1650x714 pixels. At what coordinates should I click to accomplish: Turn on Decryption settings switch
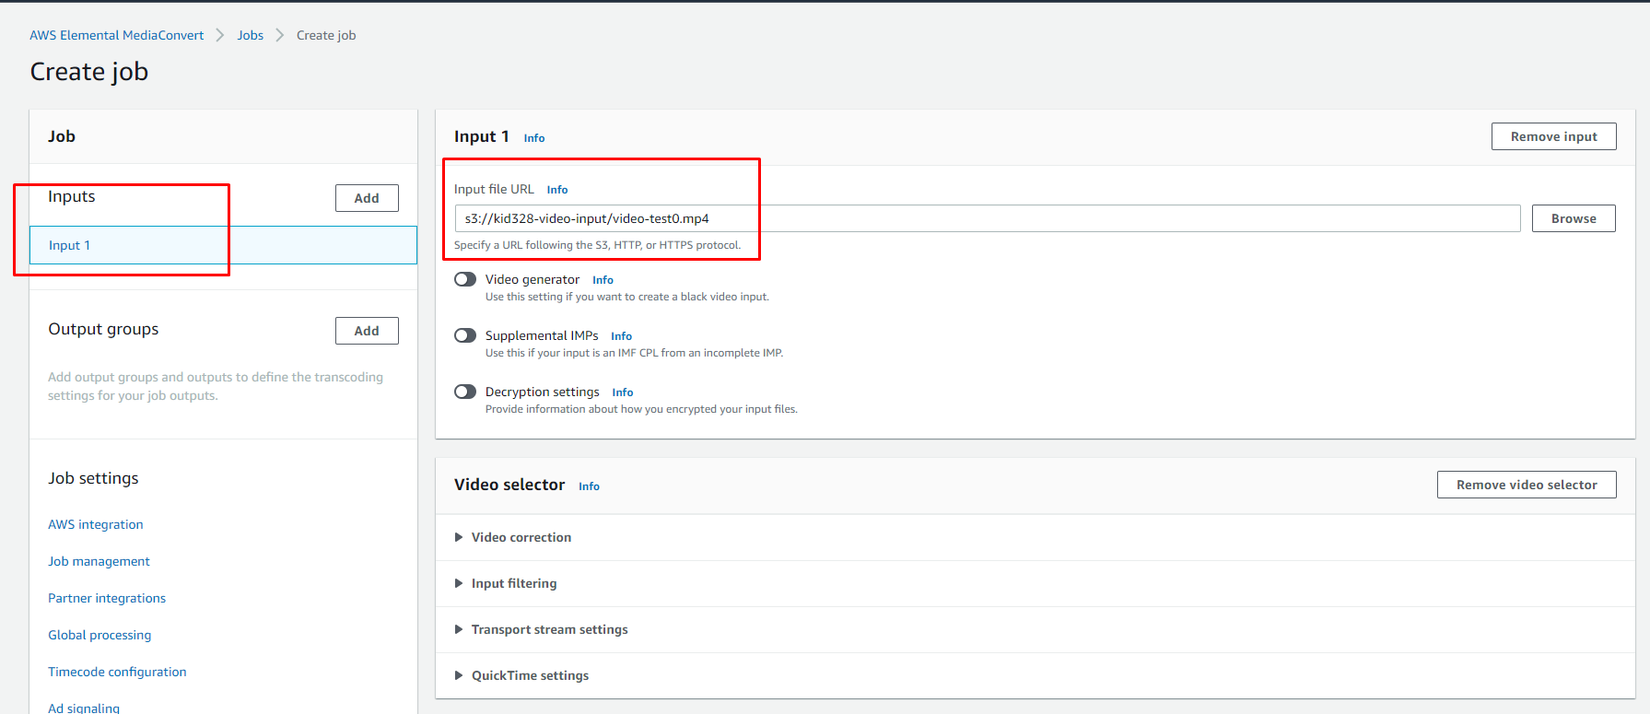pos(465,392)
